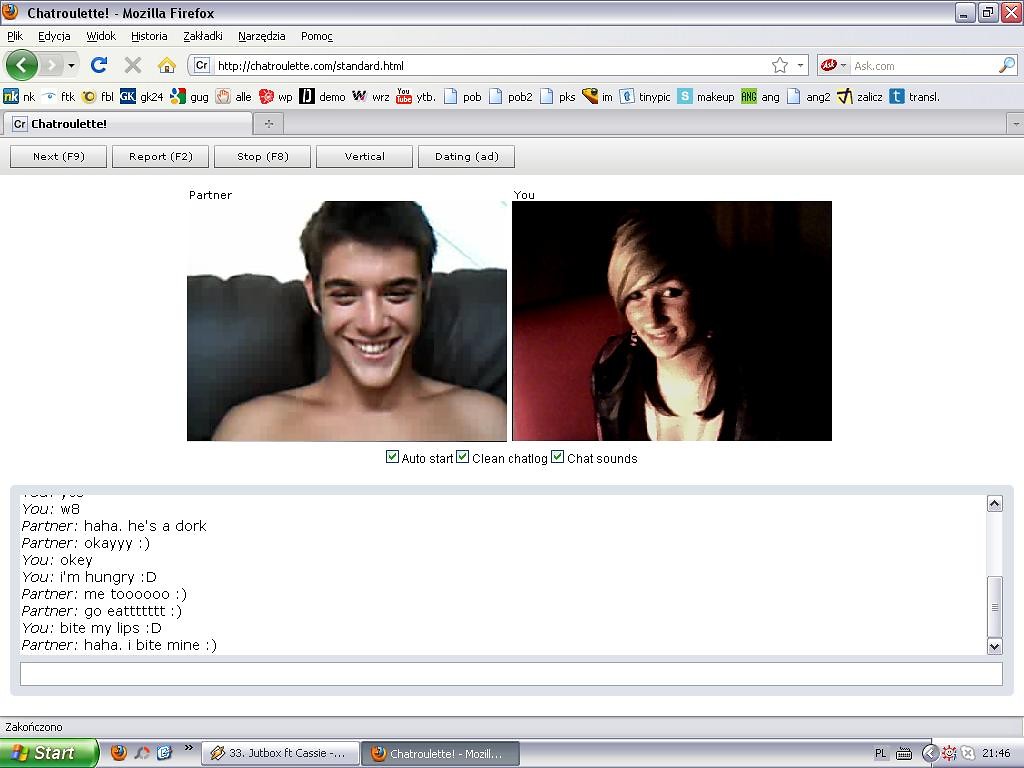Click the You video feed
Image resolution: width=1024 pixels, height=768 pixels.
[x=672, y=321]
